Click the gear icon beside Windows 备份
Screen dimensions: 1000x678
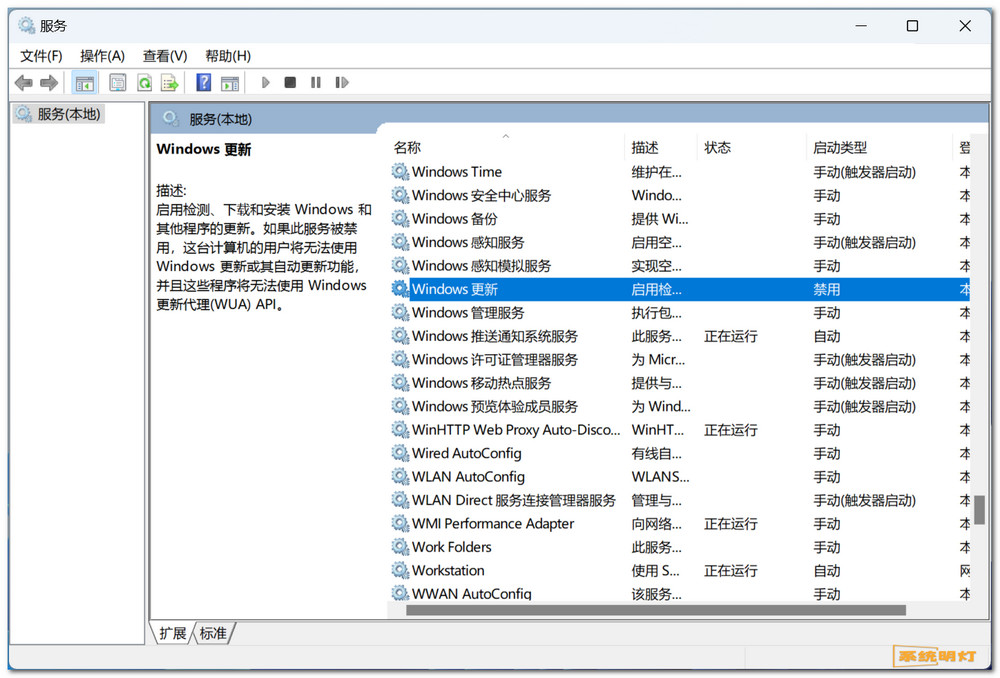pos(400,219)
